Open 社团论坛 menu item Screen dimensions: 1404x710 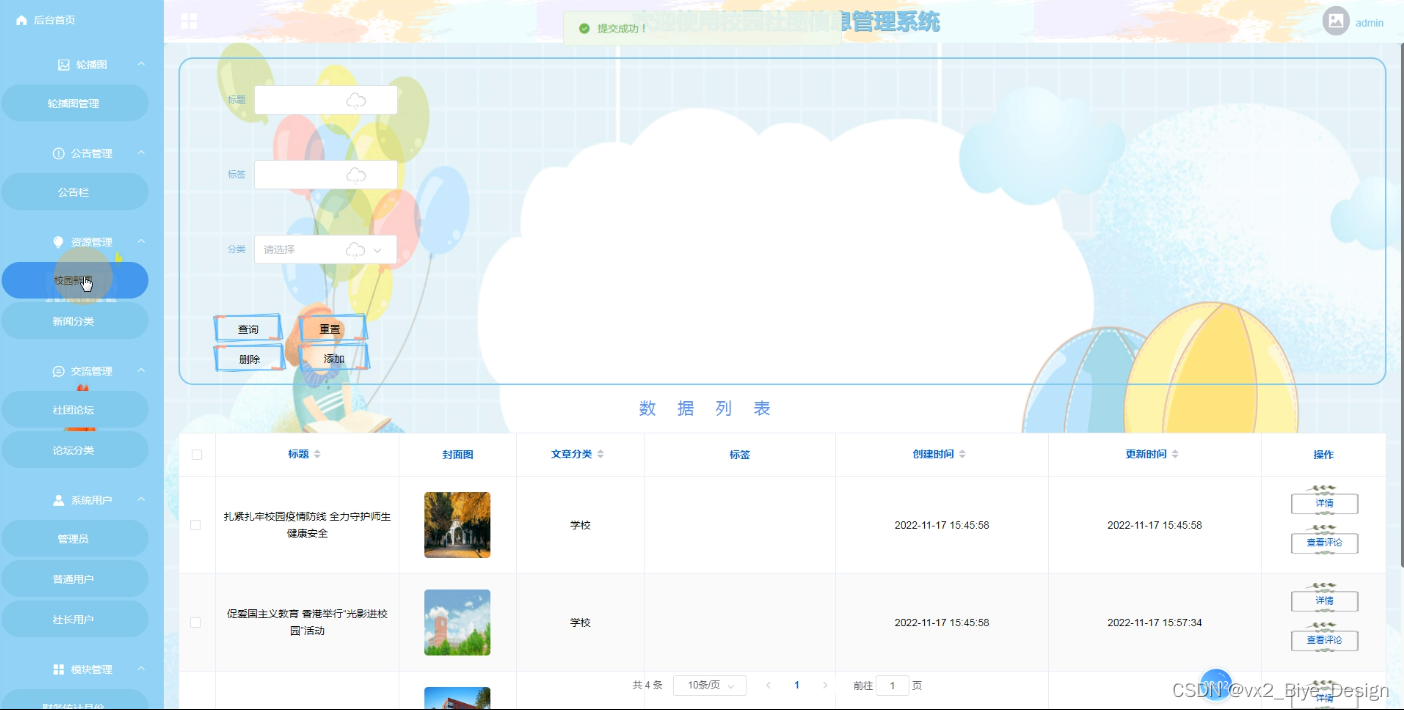pos(74,410)
